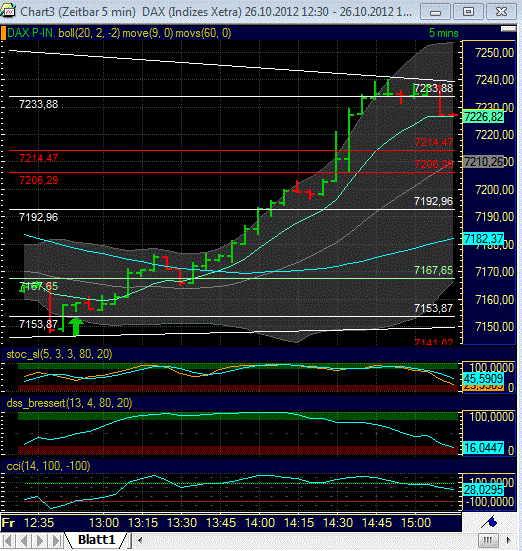
Task: Click the stoc_sl(5, 3, 3, 80, 20) panel title
Action: click(x=59, y=354)
